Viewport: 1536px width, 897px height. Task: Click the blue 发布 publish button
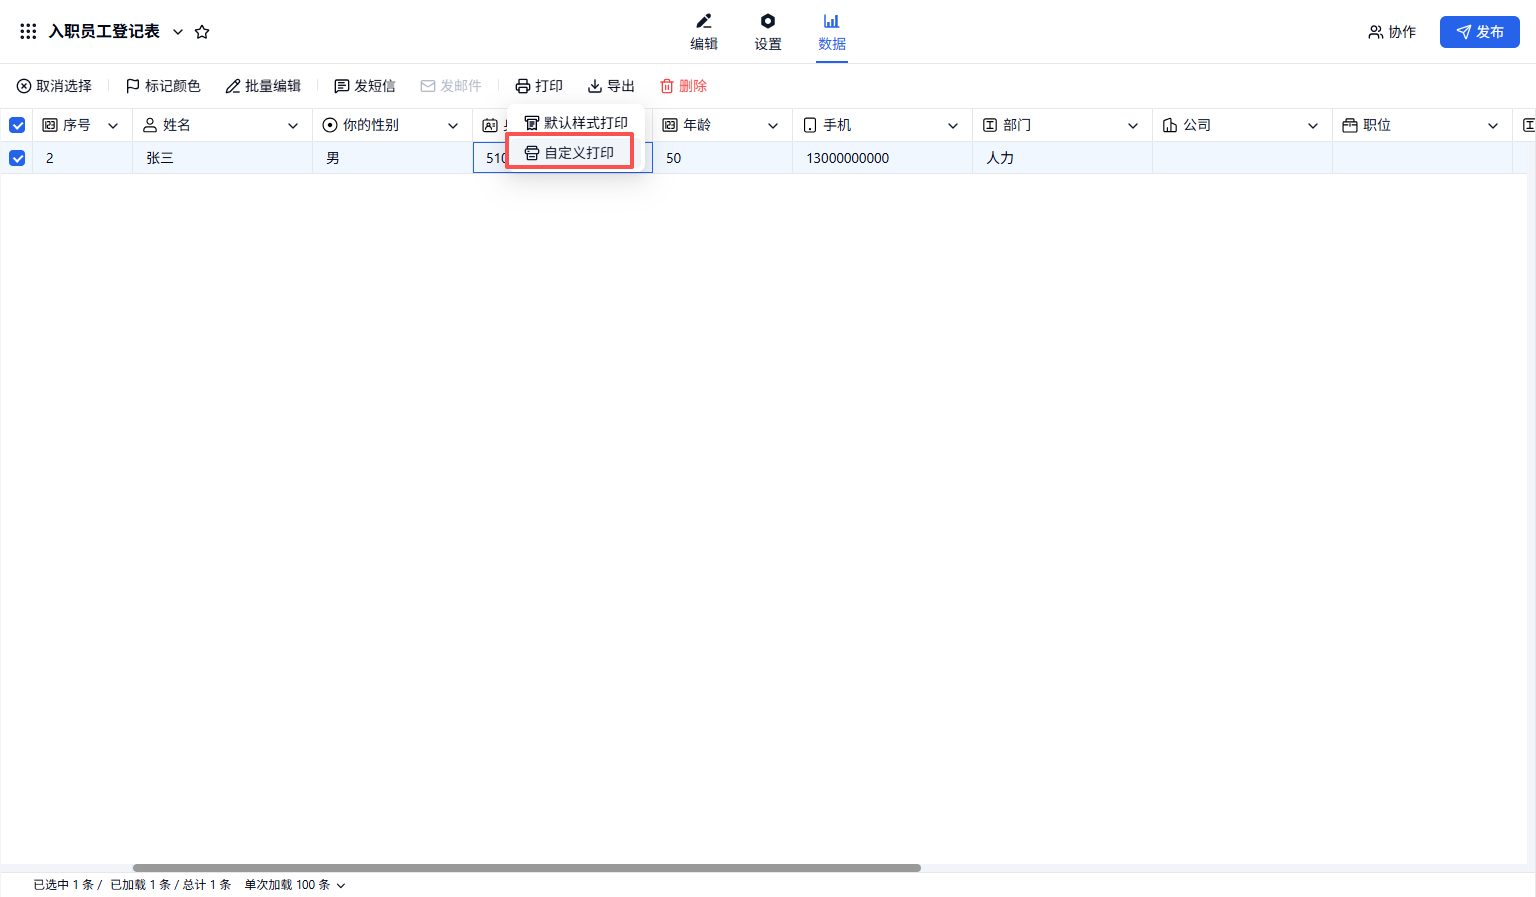(1479, 32)
